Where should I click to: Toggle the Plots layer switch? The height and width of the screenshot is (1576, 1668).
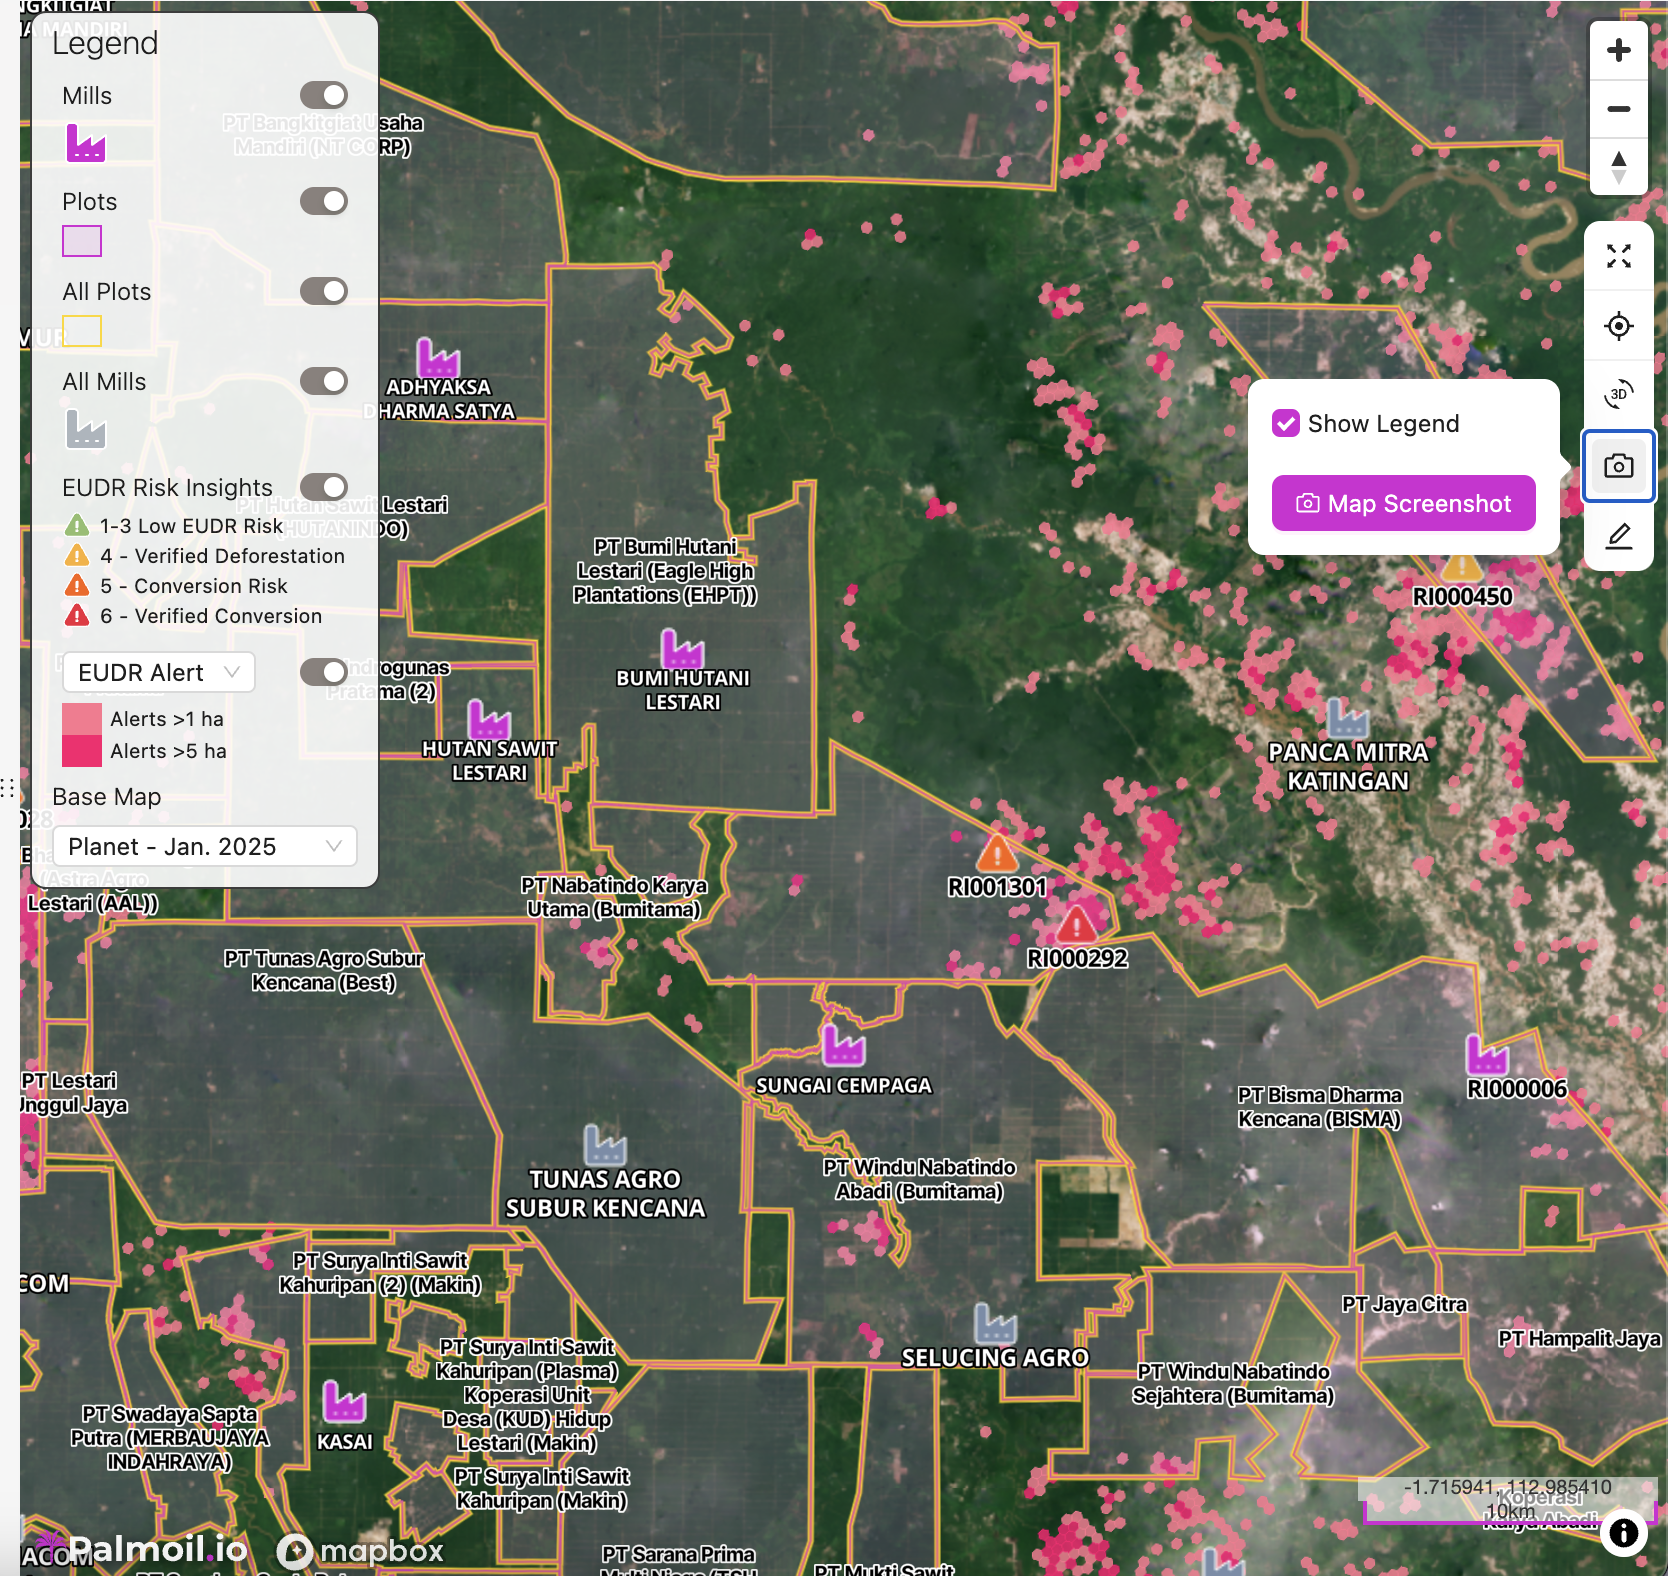pyautogui.click(x=324, y=201)
